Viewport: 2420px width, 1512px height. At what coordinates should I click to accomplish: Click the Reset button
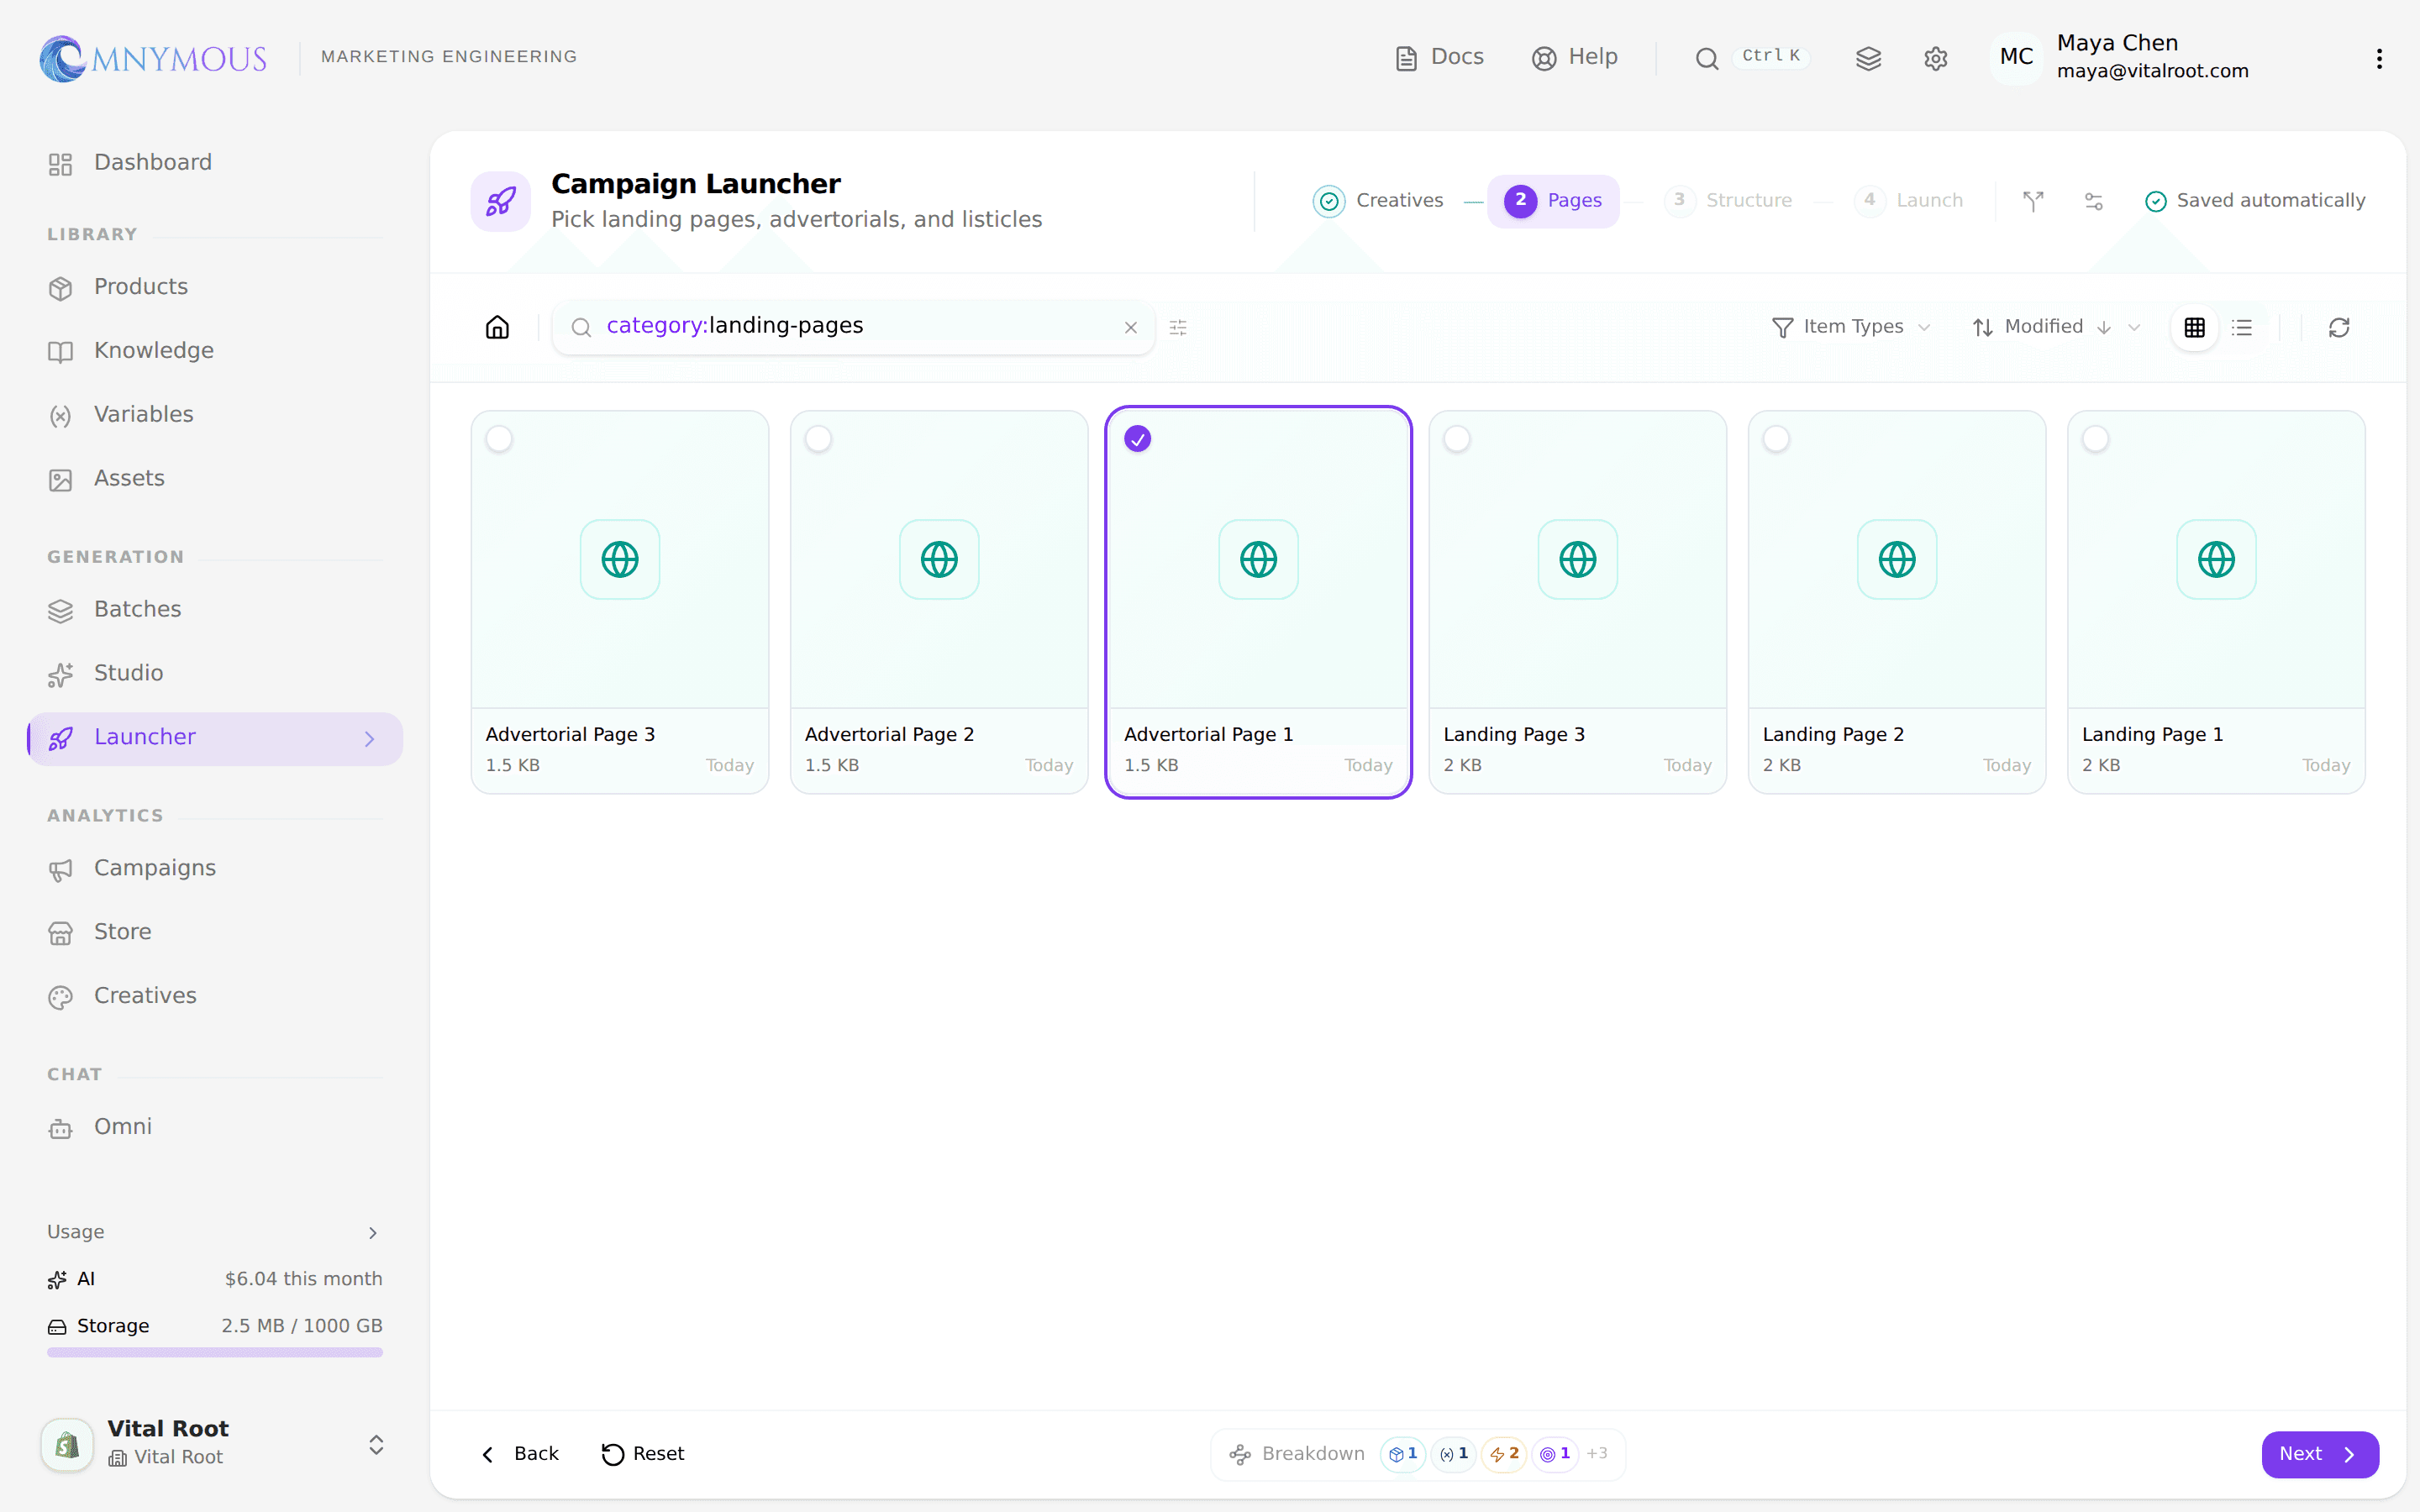point(643,1454)
